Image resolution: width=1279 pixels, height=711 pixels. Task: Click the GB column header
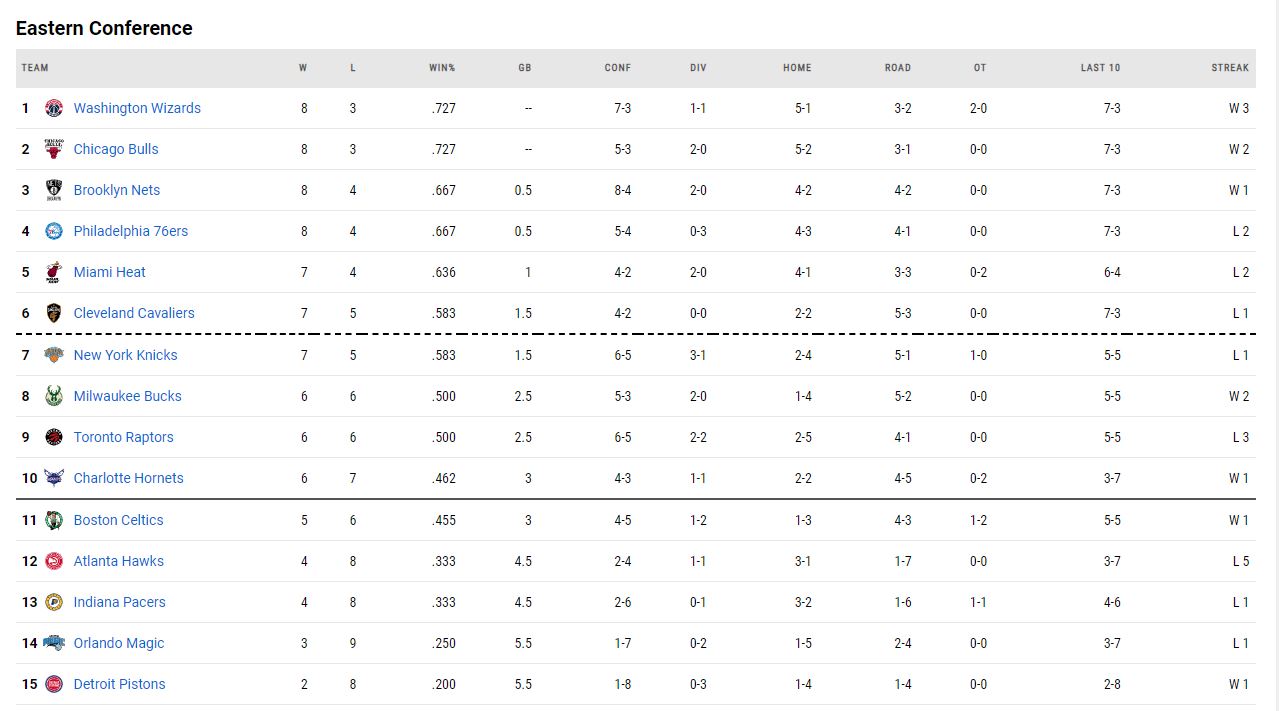[x=525, y=68]
